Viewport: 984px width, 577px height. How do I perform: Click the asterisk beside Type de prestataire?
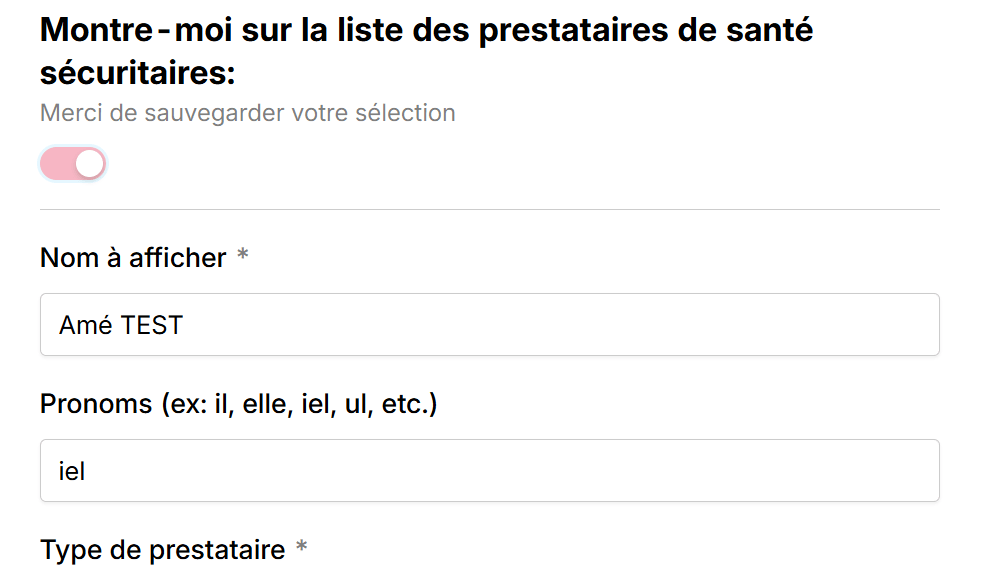(x=301, y=550)
